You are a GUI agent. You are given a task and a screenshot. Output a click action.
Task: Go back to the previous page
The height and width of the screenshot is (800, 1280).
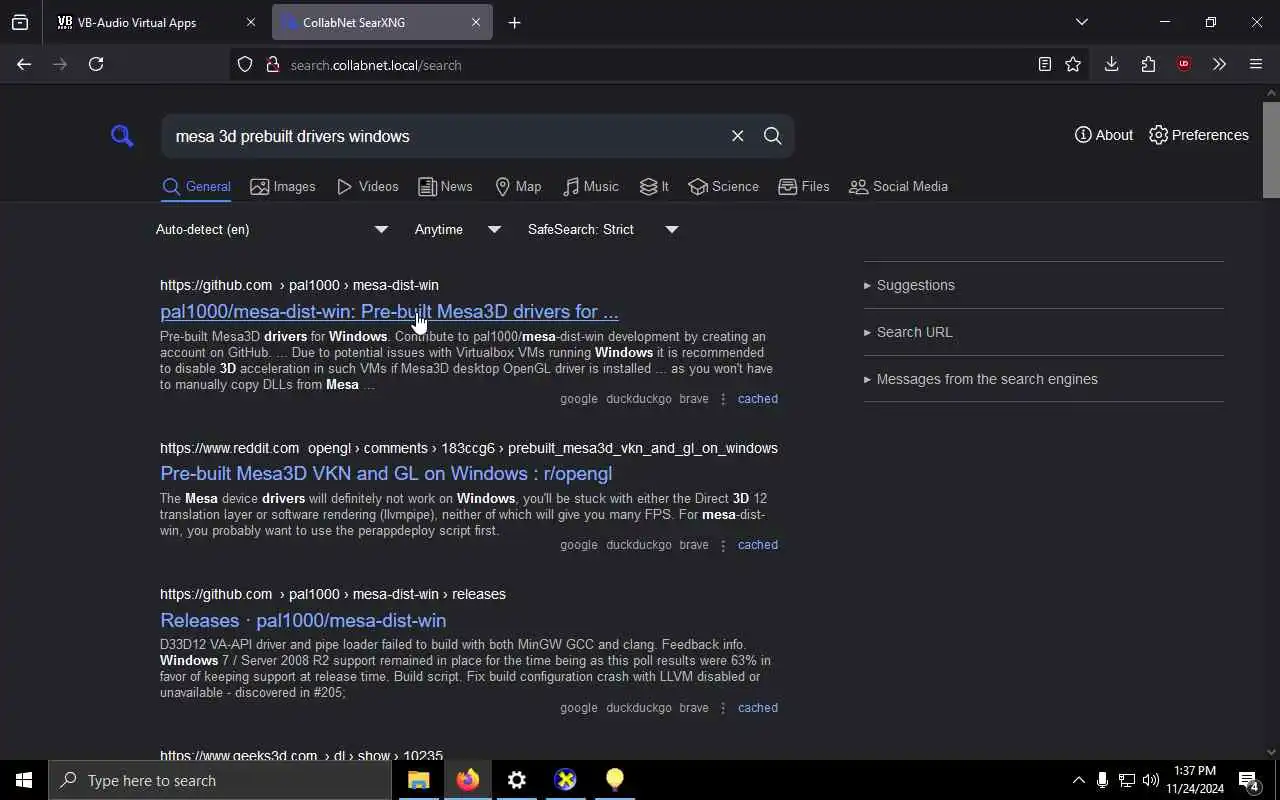[24, 64]
